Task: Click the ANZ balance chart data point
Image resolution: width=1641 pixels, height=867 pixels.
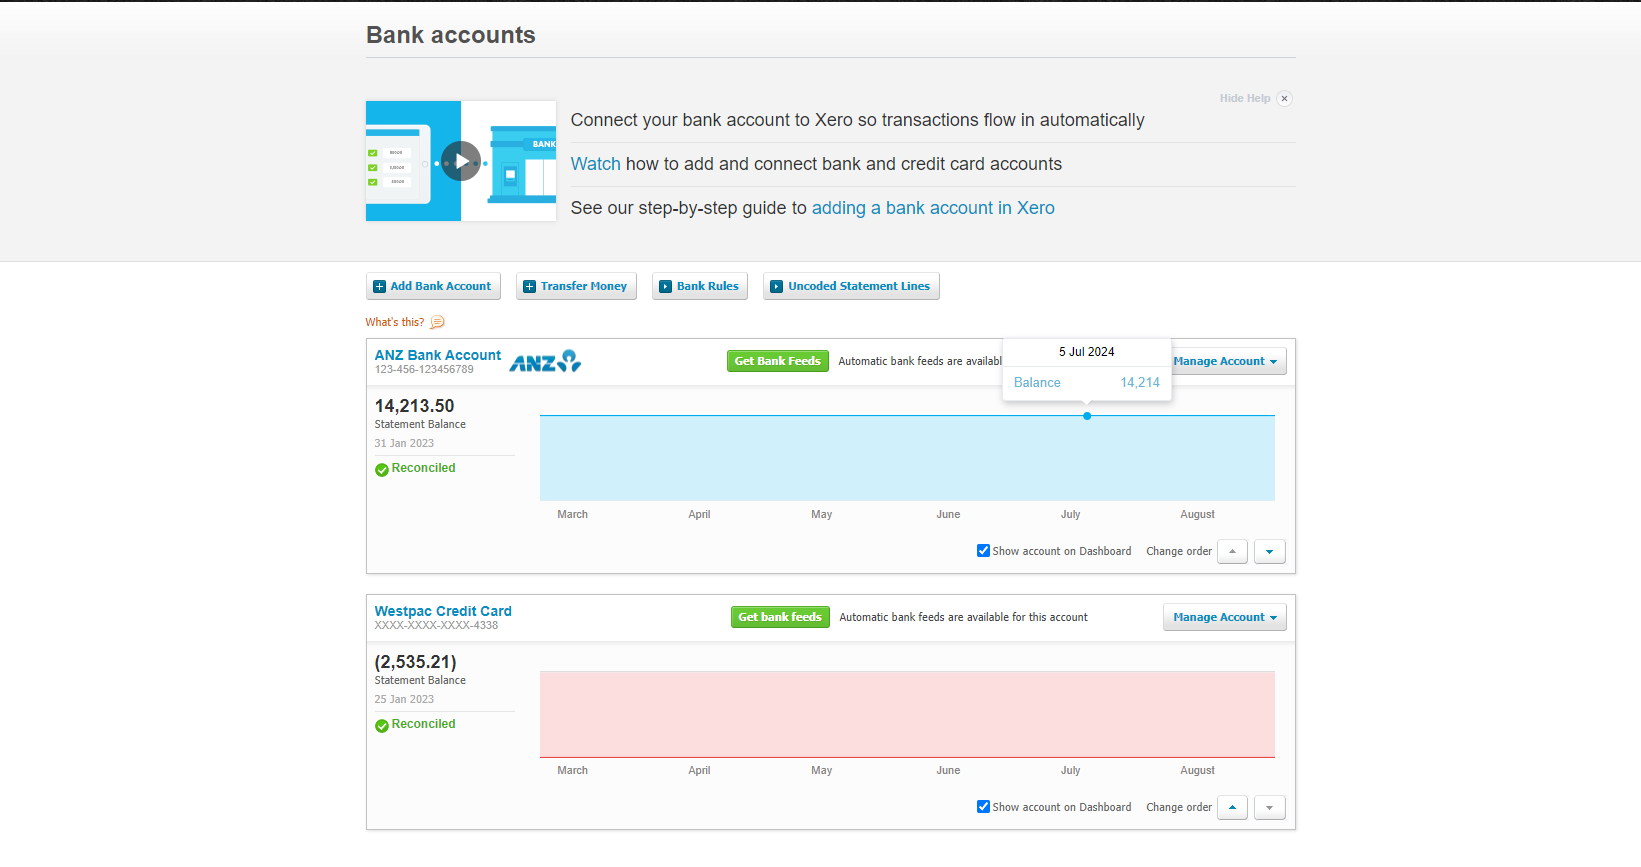Action: tap(1087, 416)
